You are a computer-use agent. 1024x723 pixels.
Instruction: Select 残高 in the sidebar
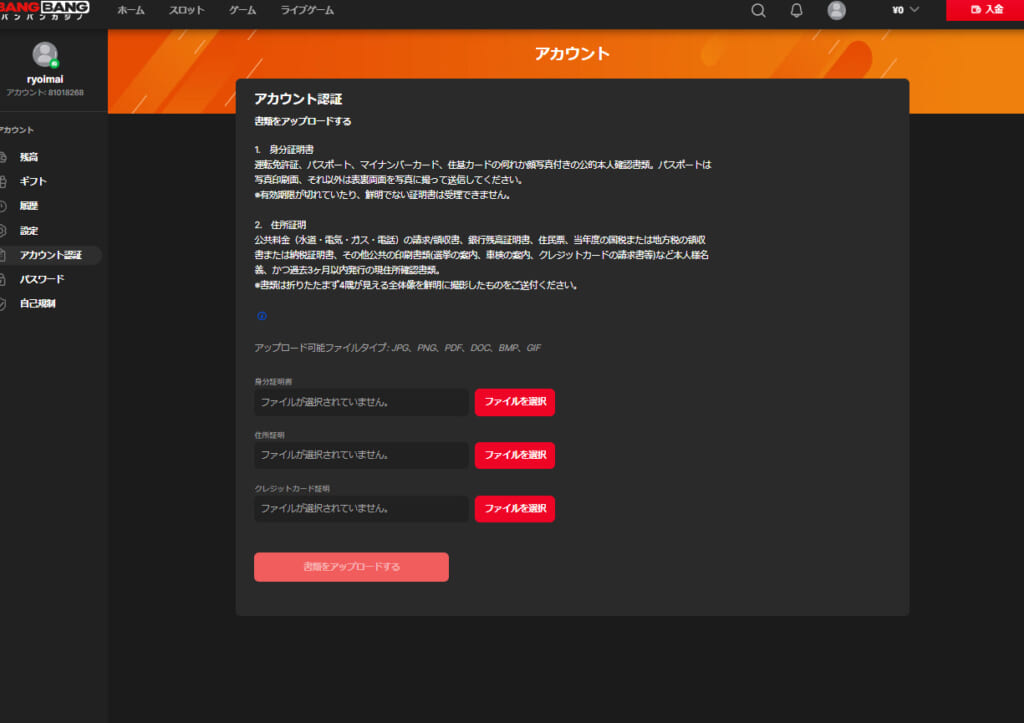coord(29,157)
